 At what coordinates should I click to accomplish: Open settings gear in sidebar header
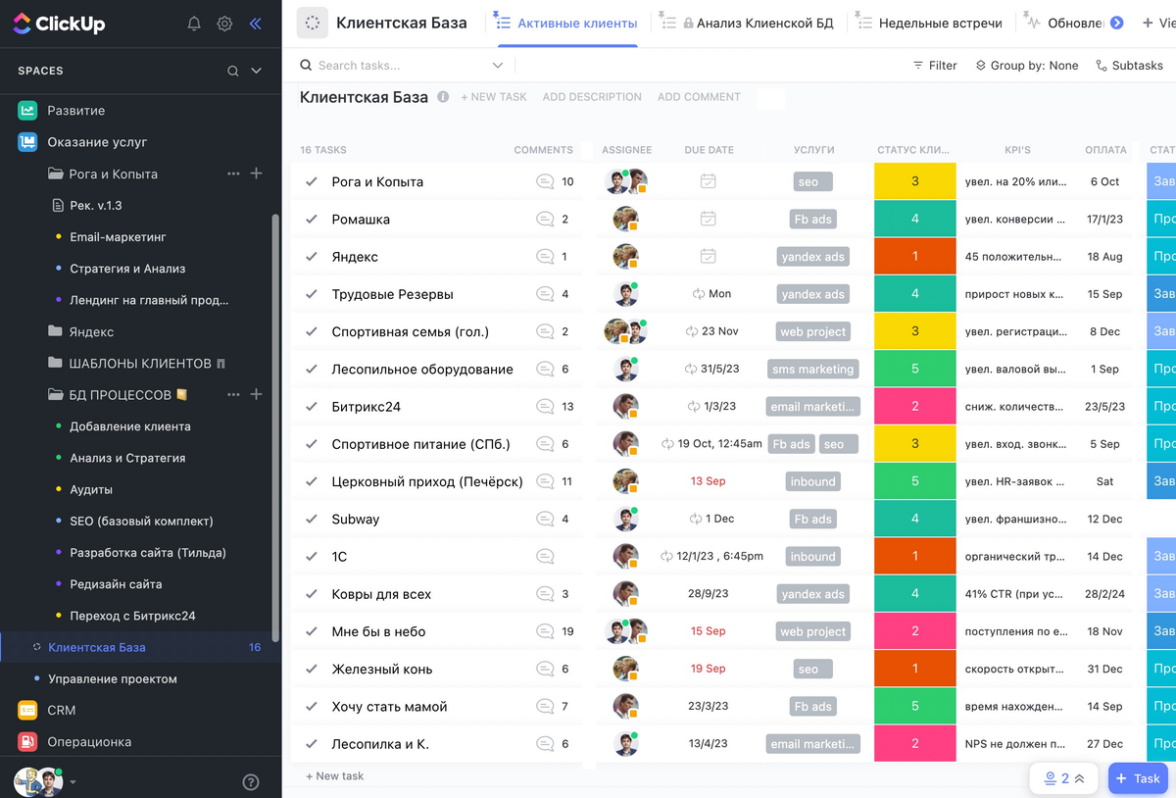click(x=224, y=24)
